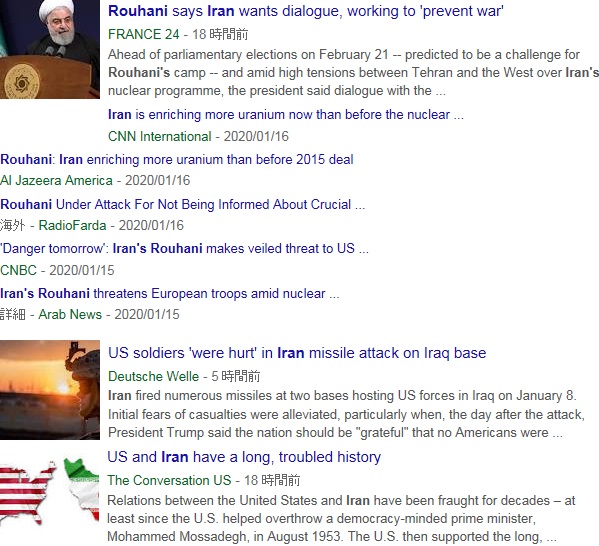Screen dimensions: 599x546
Task: Open 'Danger tomorrow' Rouhani veiled threat article
Action: 185,249
